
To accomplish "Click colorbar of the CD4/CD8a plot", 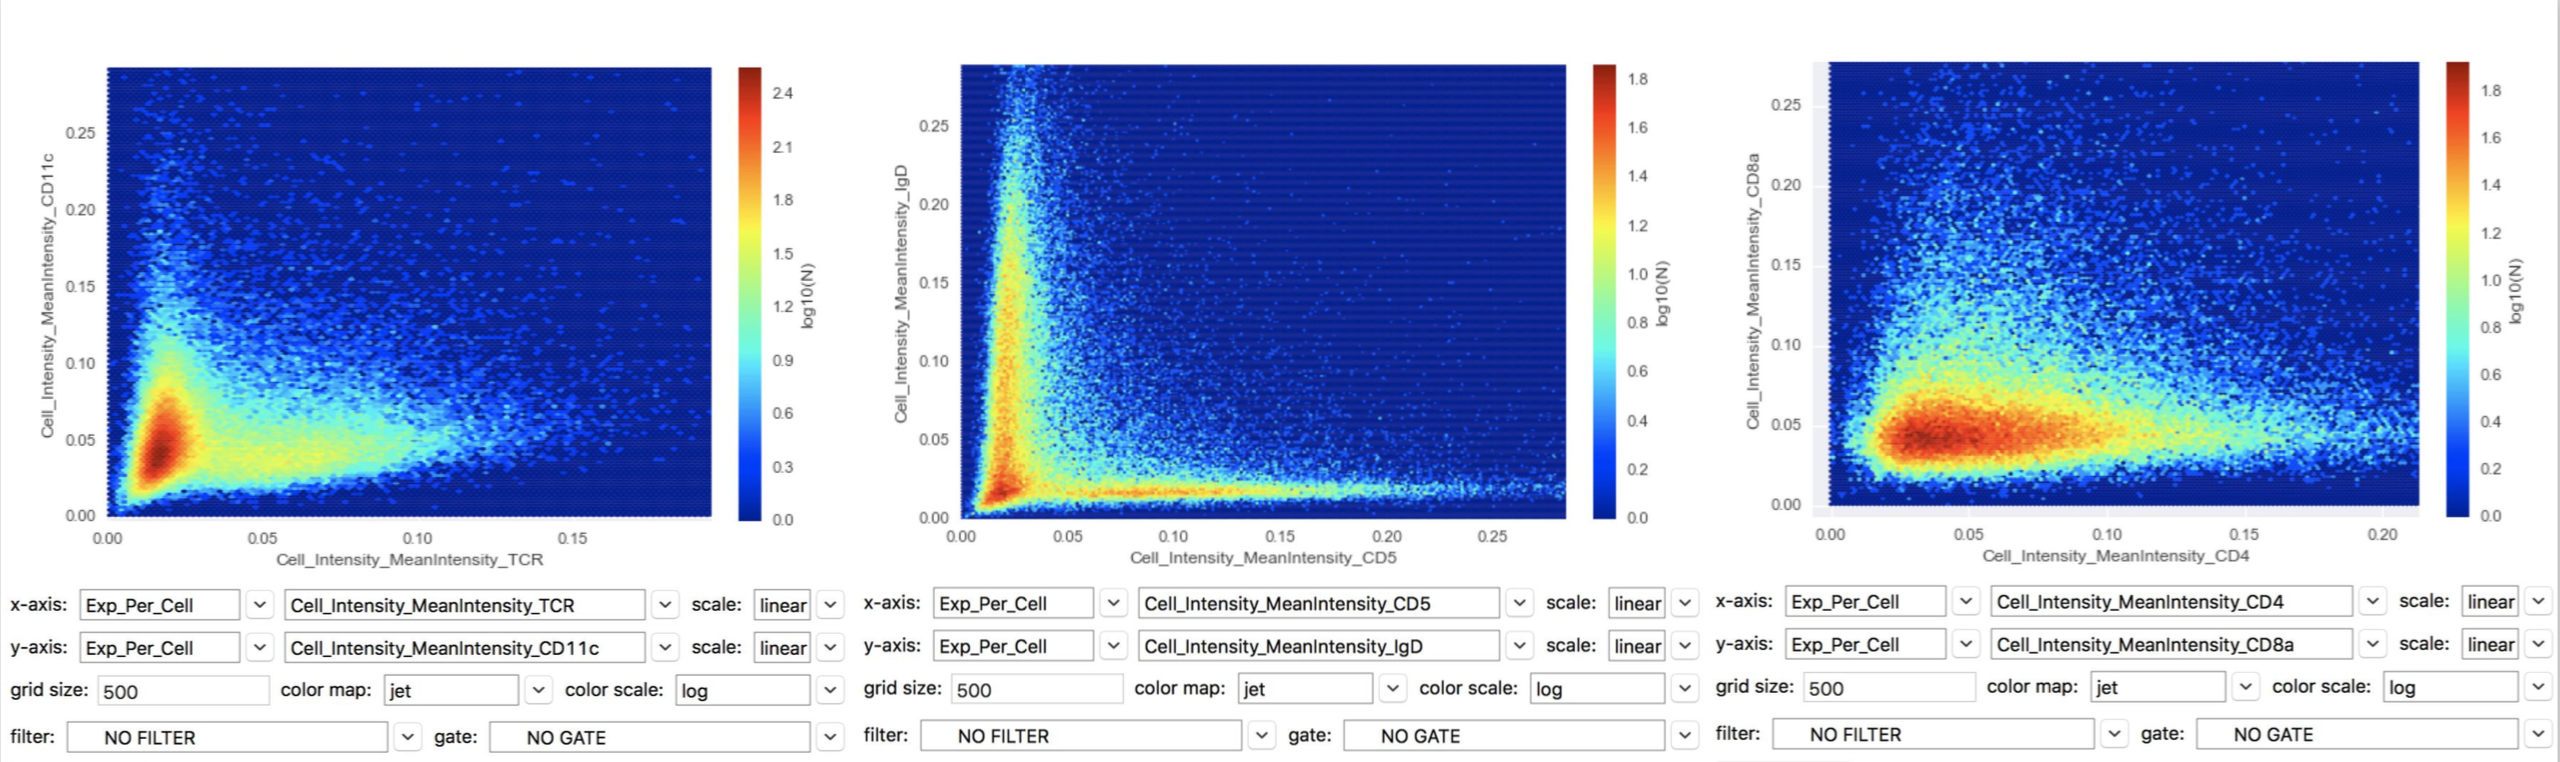I will 2458,289.
